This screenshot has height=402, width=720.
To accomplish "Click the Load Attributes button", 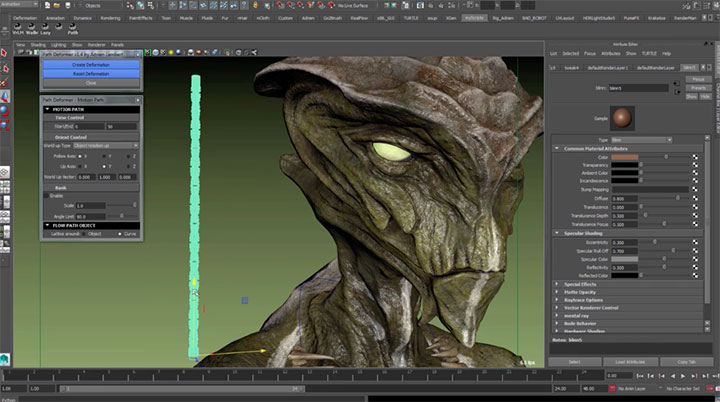I will point(630,362).
